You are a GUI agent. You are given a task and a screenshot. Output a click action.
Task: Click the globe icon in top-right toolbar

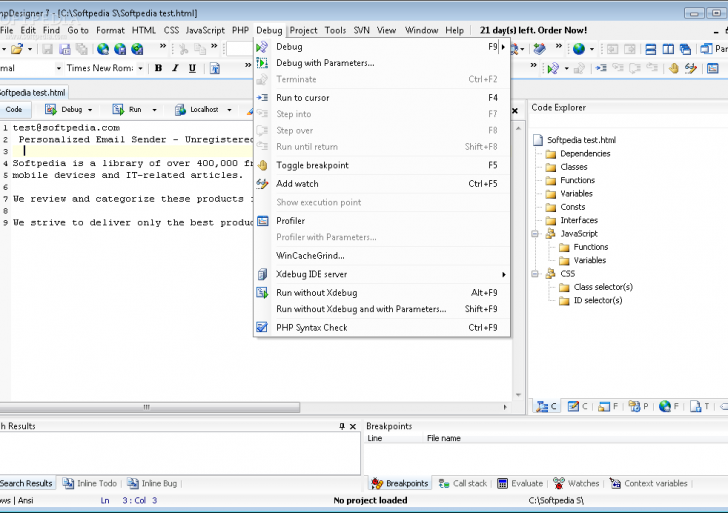[x=579, y=48]
